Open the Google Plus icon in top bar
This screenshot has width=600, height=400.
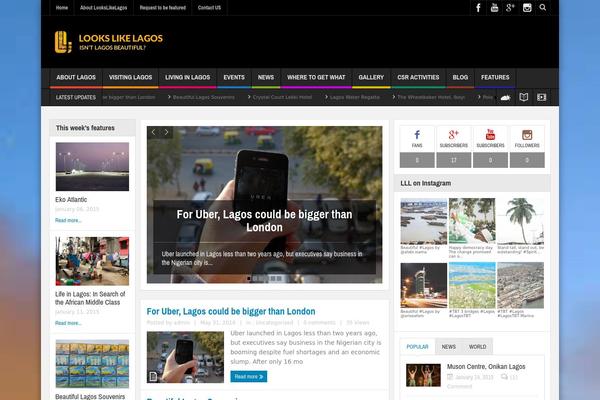pos(510,8)
